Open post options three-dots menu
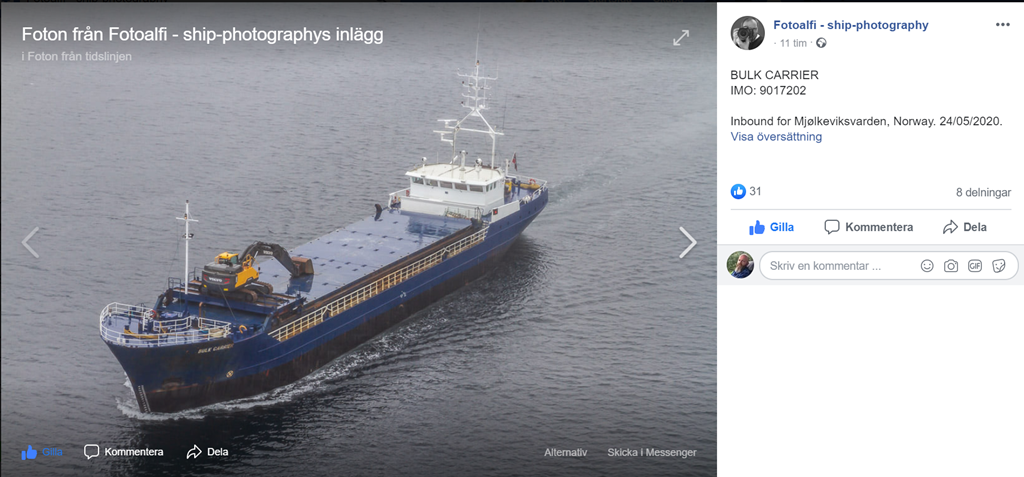This screenshot has width=1024, height=477. [x=1002, y=25]
